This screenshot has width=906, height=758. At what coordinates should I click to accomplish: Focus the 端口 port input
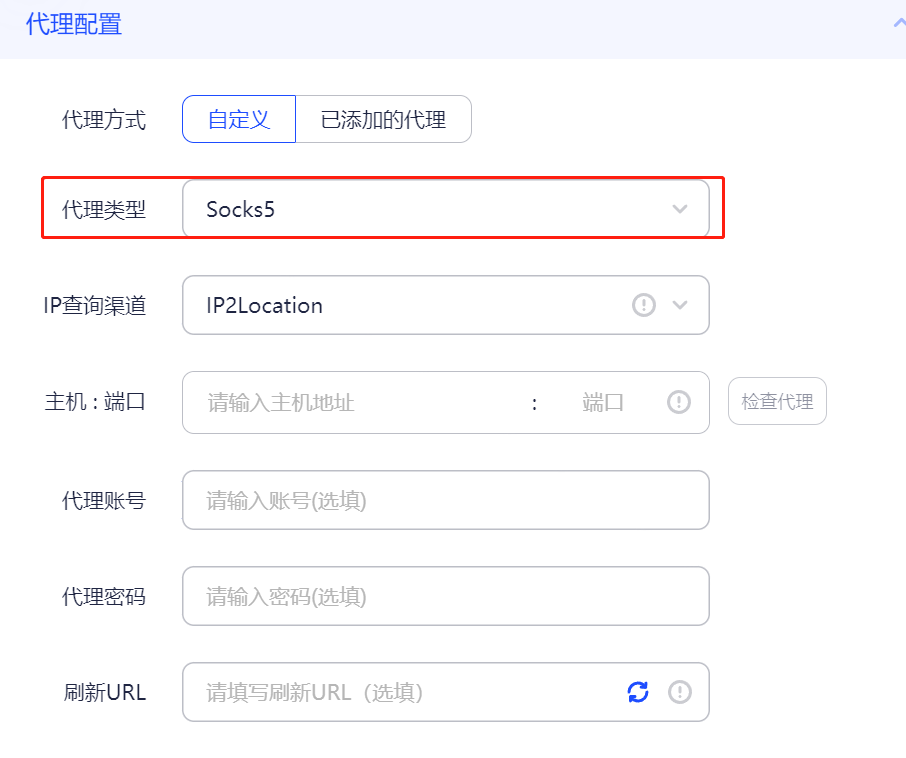click(x=603, y=403)
